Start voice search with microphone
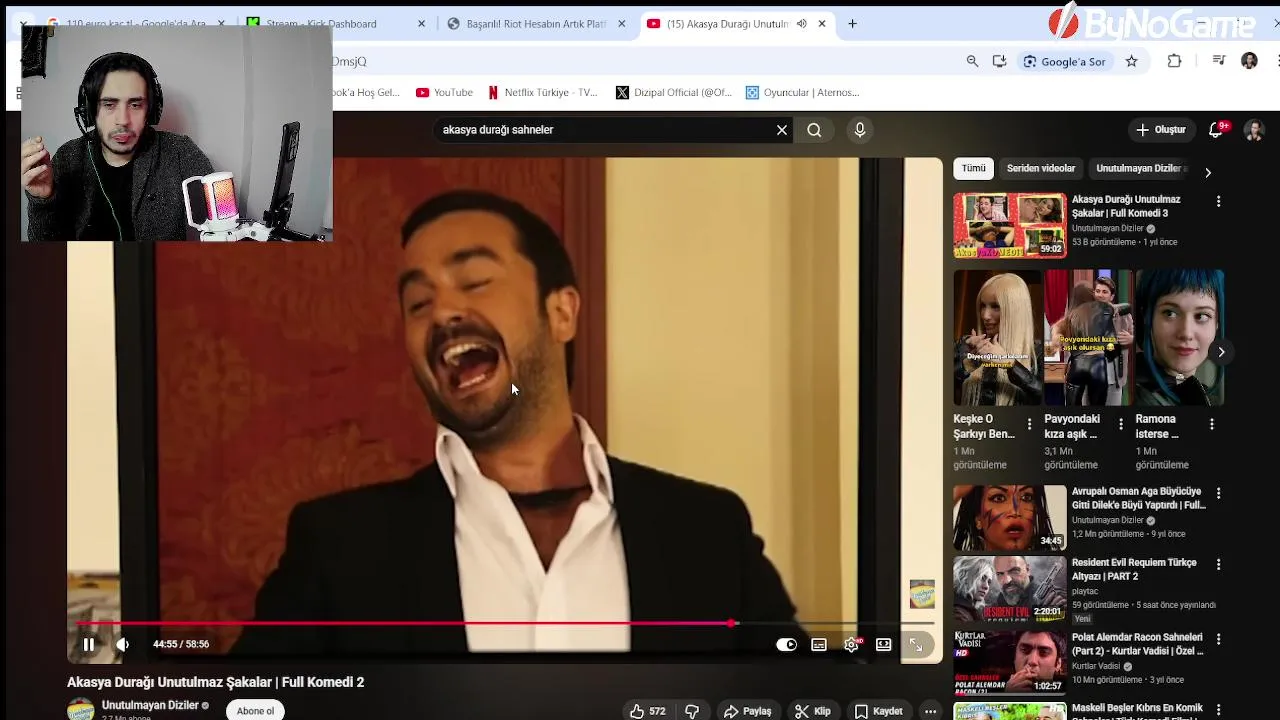This screenshot has width=1280, height=720. point(860,130)
